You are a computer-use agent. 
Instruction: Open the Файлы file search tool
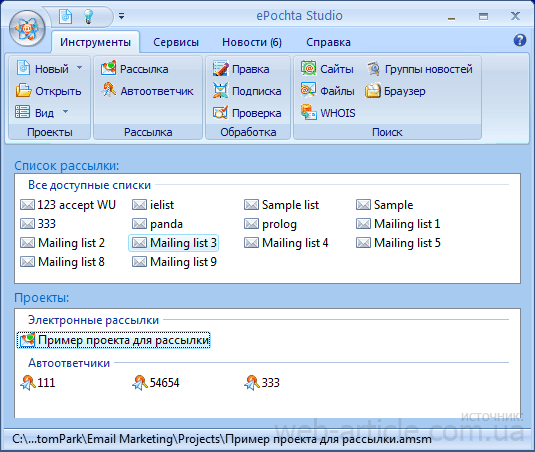coord(328,91)
